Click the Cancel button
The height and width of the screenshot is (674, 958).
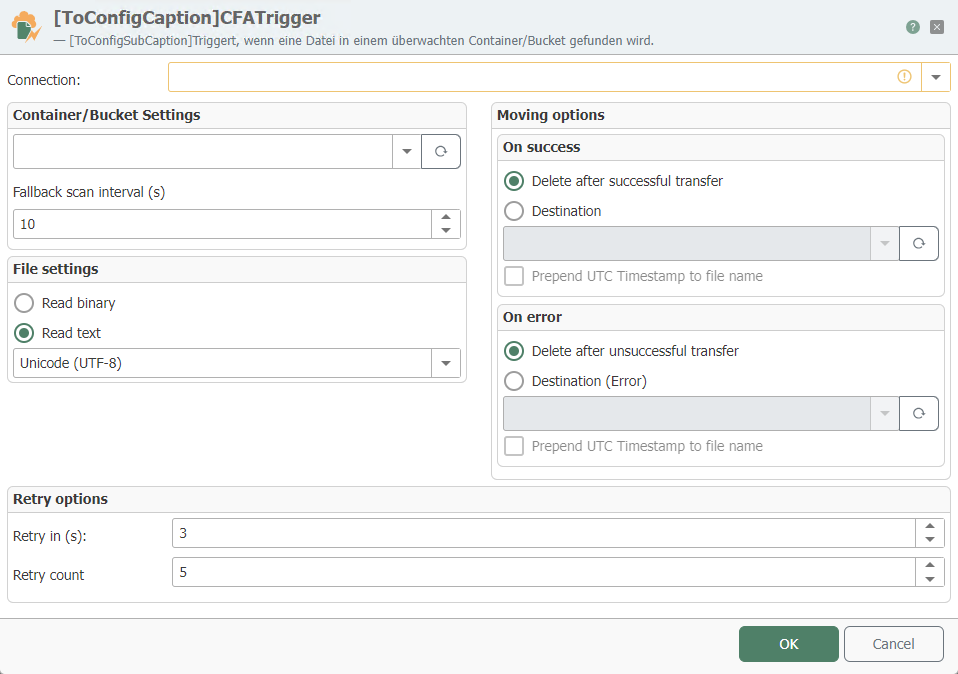(893, 644)
